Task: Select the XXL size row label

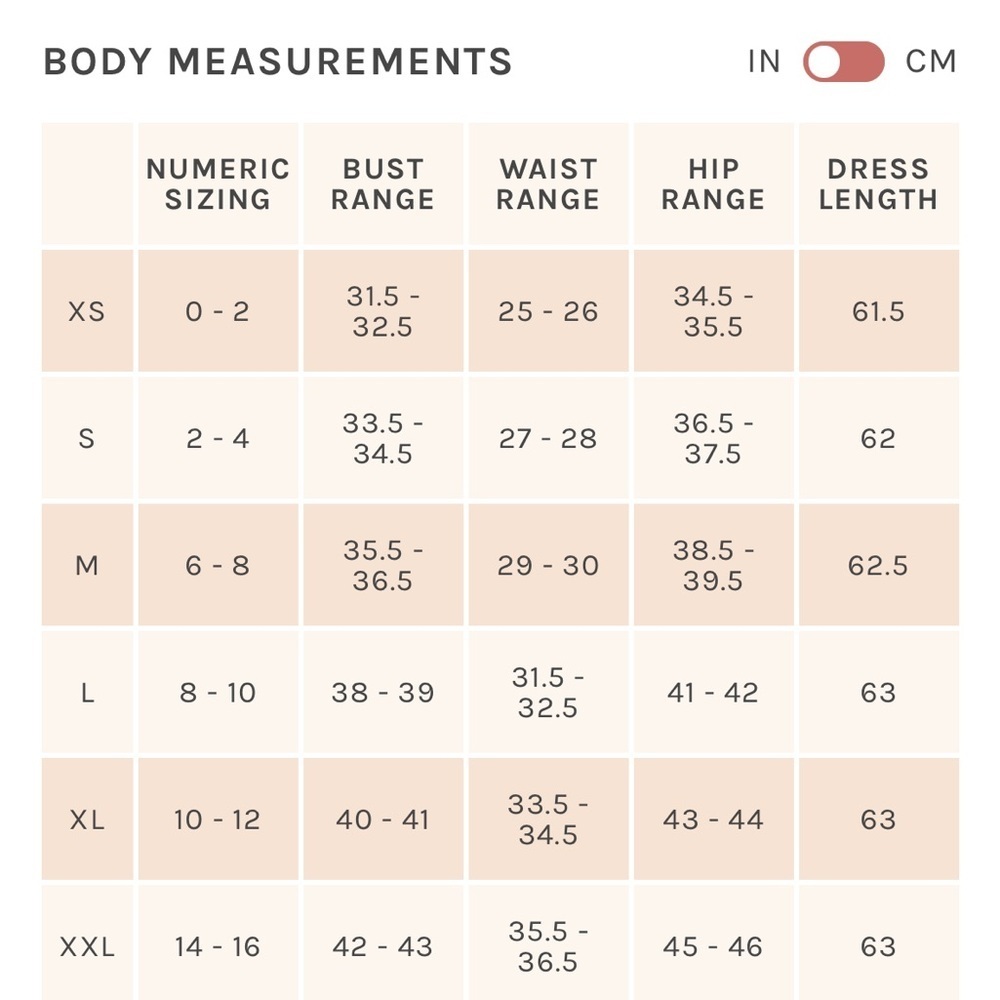Action: coord(87,947)
